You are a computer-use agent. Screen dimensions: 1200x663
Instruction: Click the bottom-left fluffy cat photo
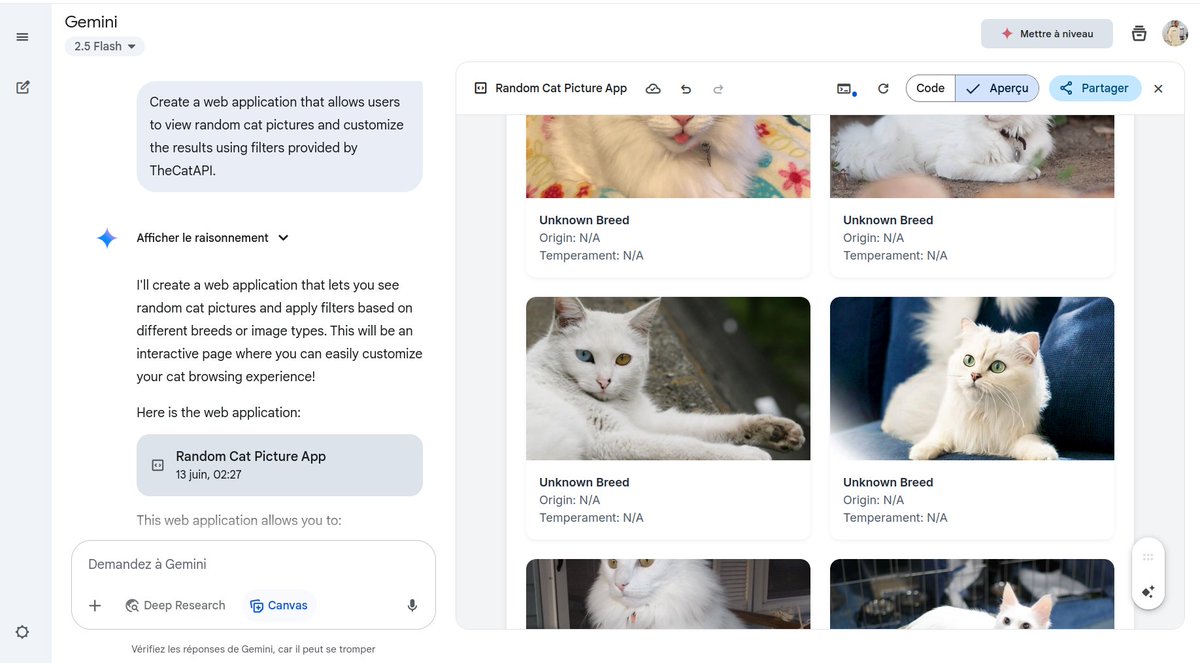668,594
